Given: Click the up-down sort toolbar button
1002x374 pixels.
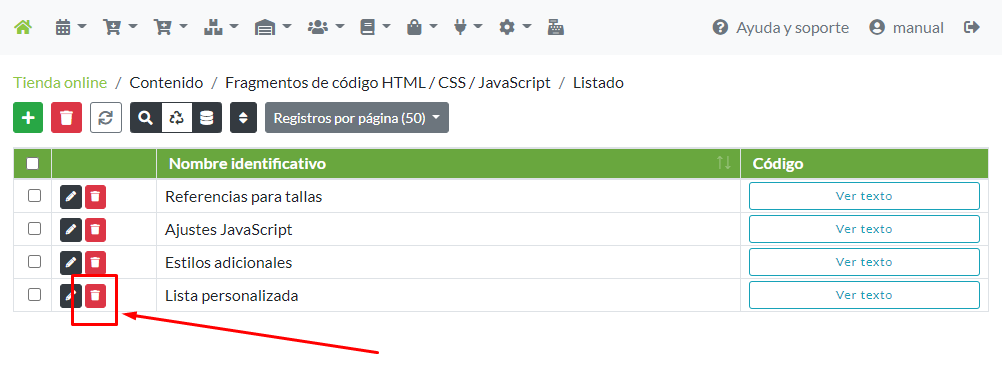Looking at the screenshot, I should pyautogui.click(x=243, y=118).
